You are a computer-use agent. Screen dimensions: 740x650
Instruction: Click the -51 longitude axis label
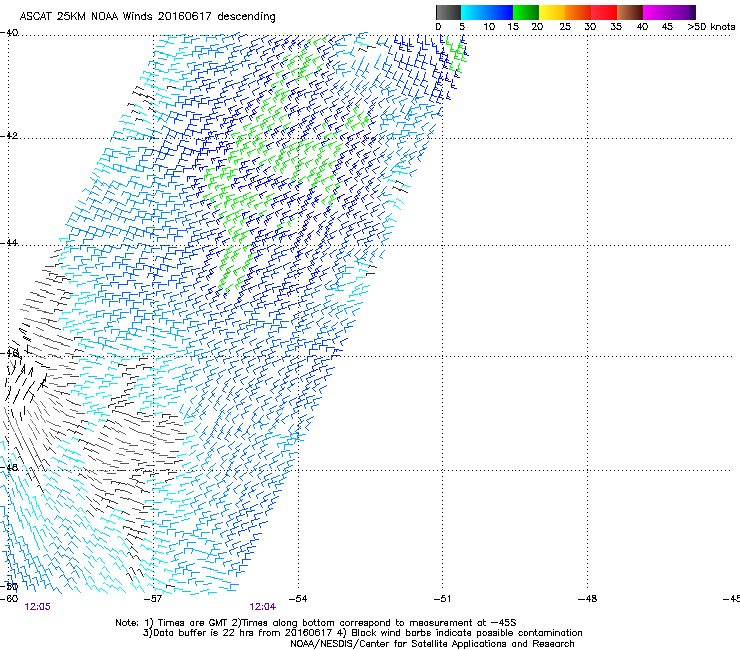tap(442, 599)
